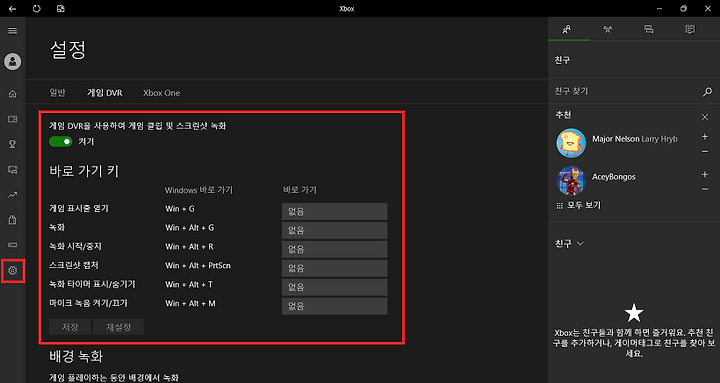Open Major Nelson's avatar
Viewport: 720px width, 383px height.
[571, 143]
